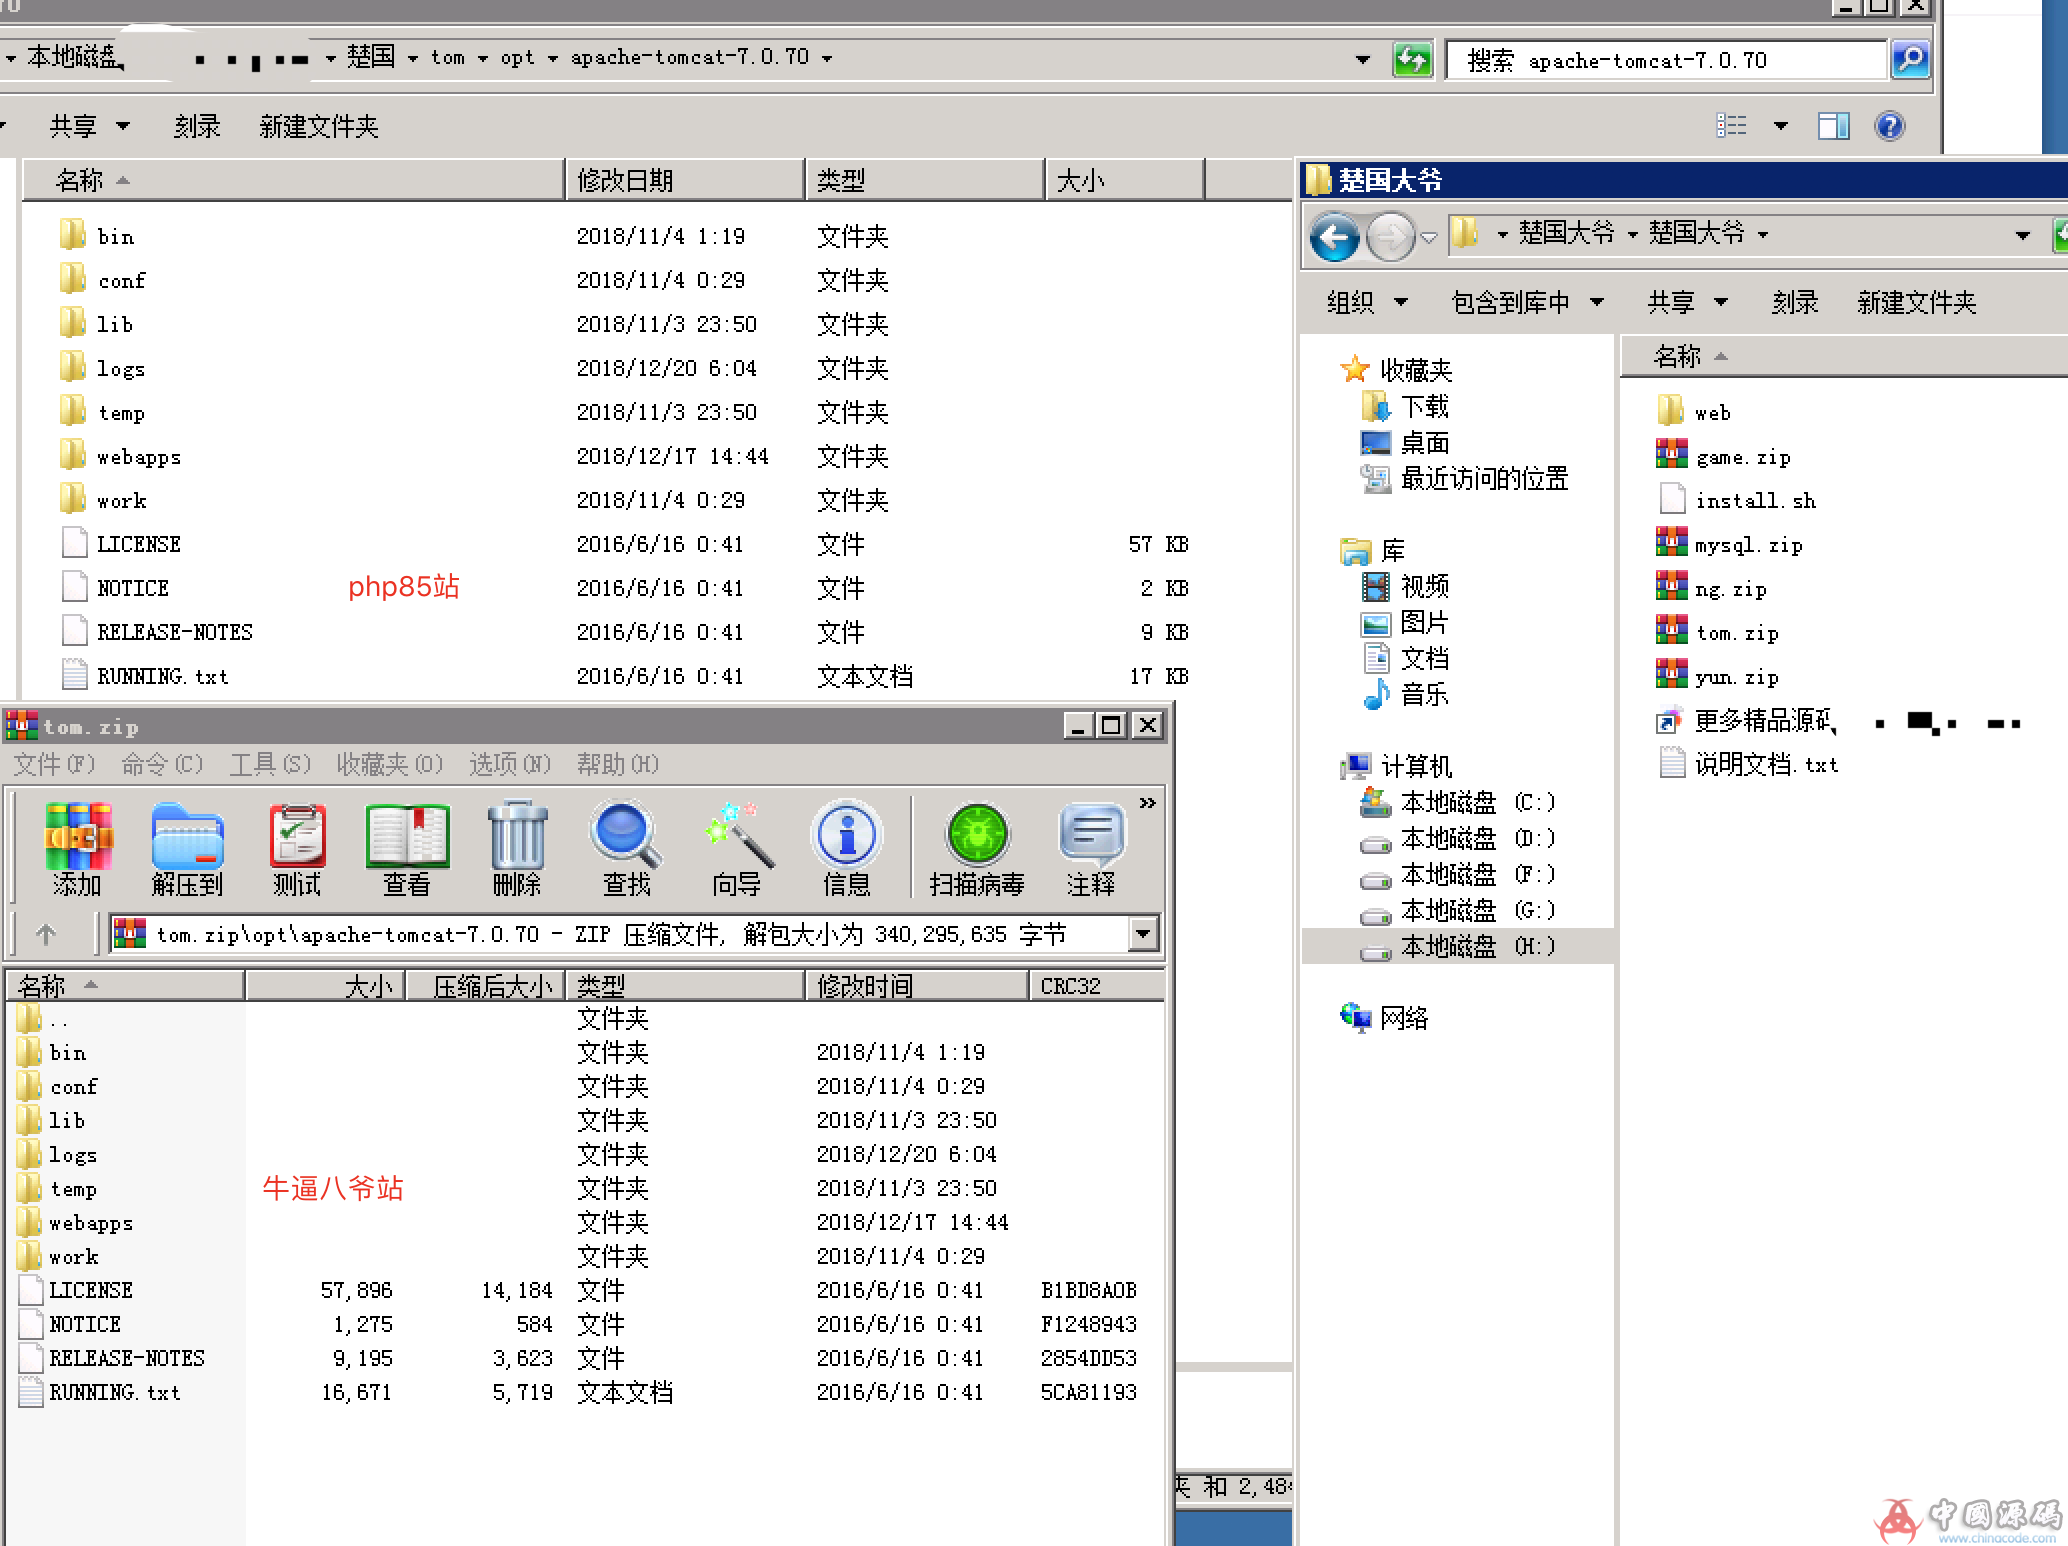
Task: Open 帮助(H) menu in WinRAR
Action: [x=617, y=764]
